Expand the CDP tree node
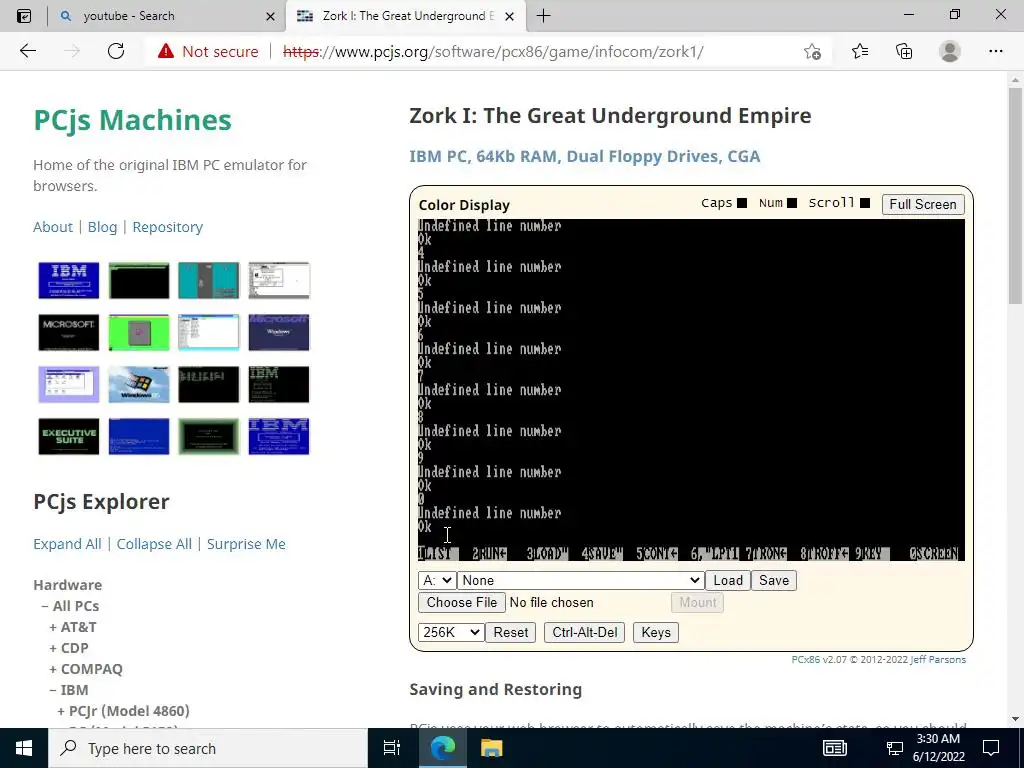 (69, 648)
